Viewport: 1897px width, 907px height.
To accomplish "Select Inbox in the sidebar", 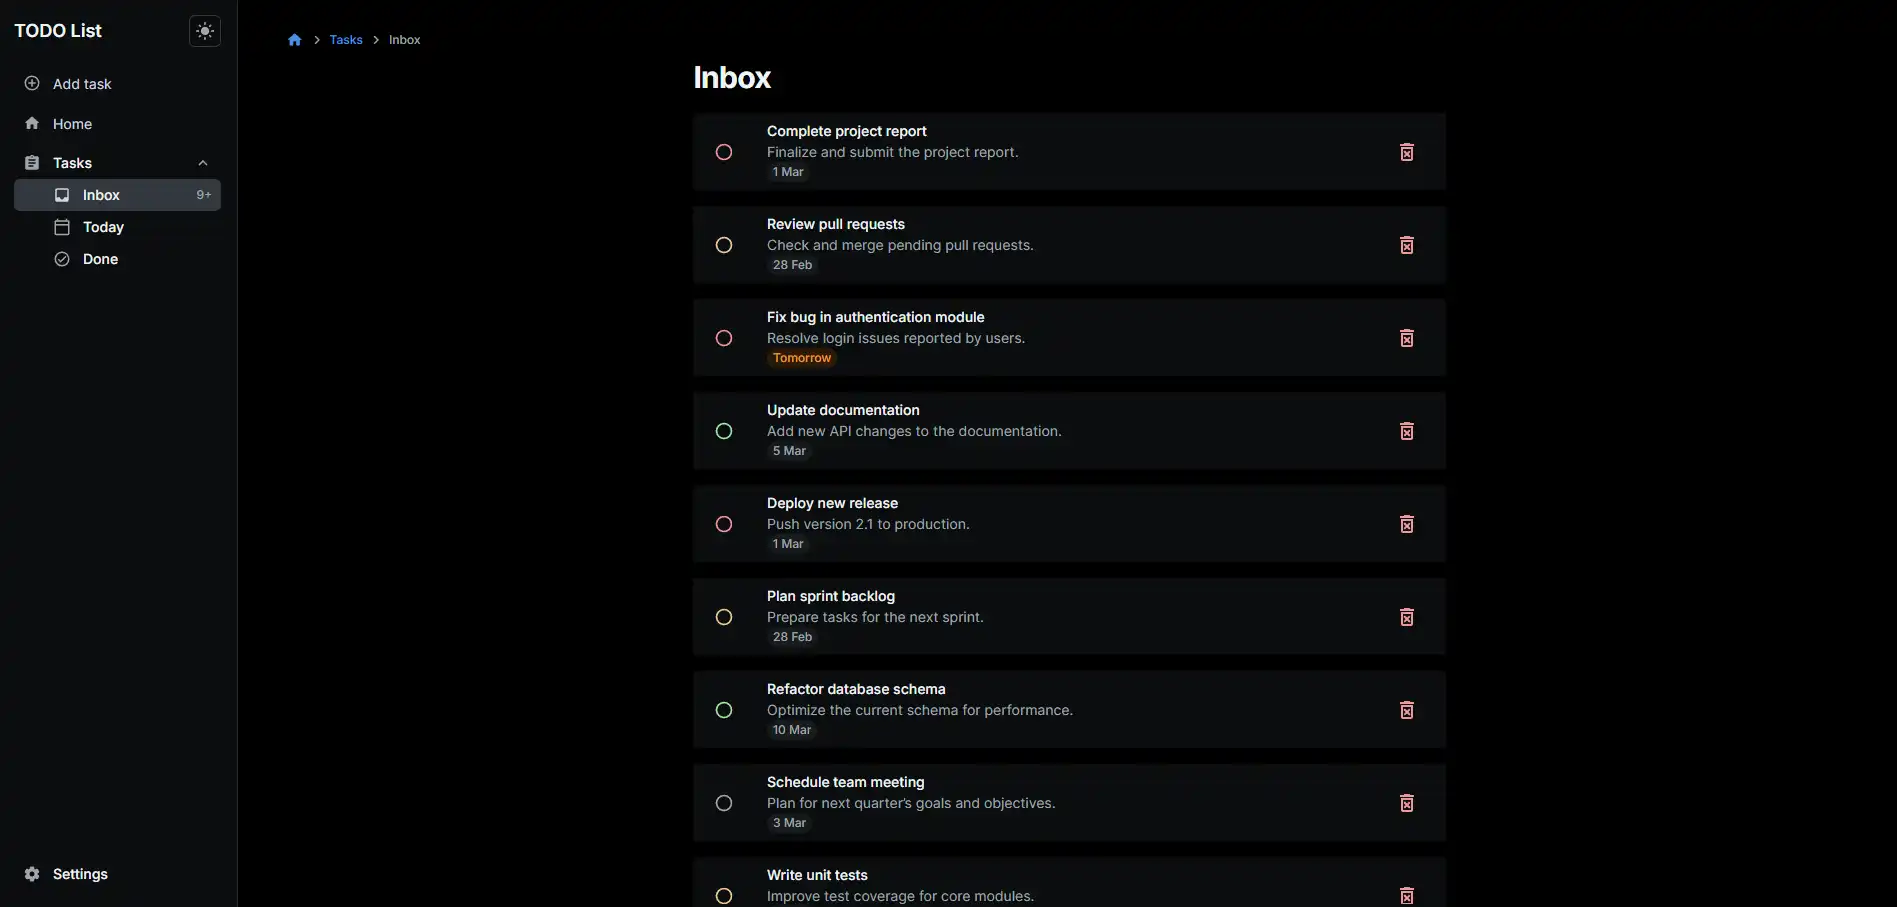I will (101, 195).
